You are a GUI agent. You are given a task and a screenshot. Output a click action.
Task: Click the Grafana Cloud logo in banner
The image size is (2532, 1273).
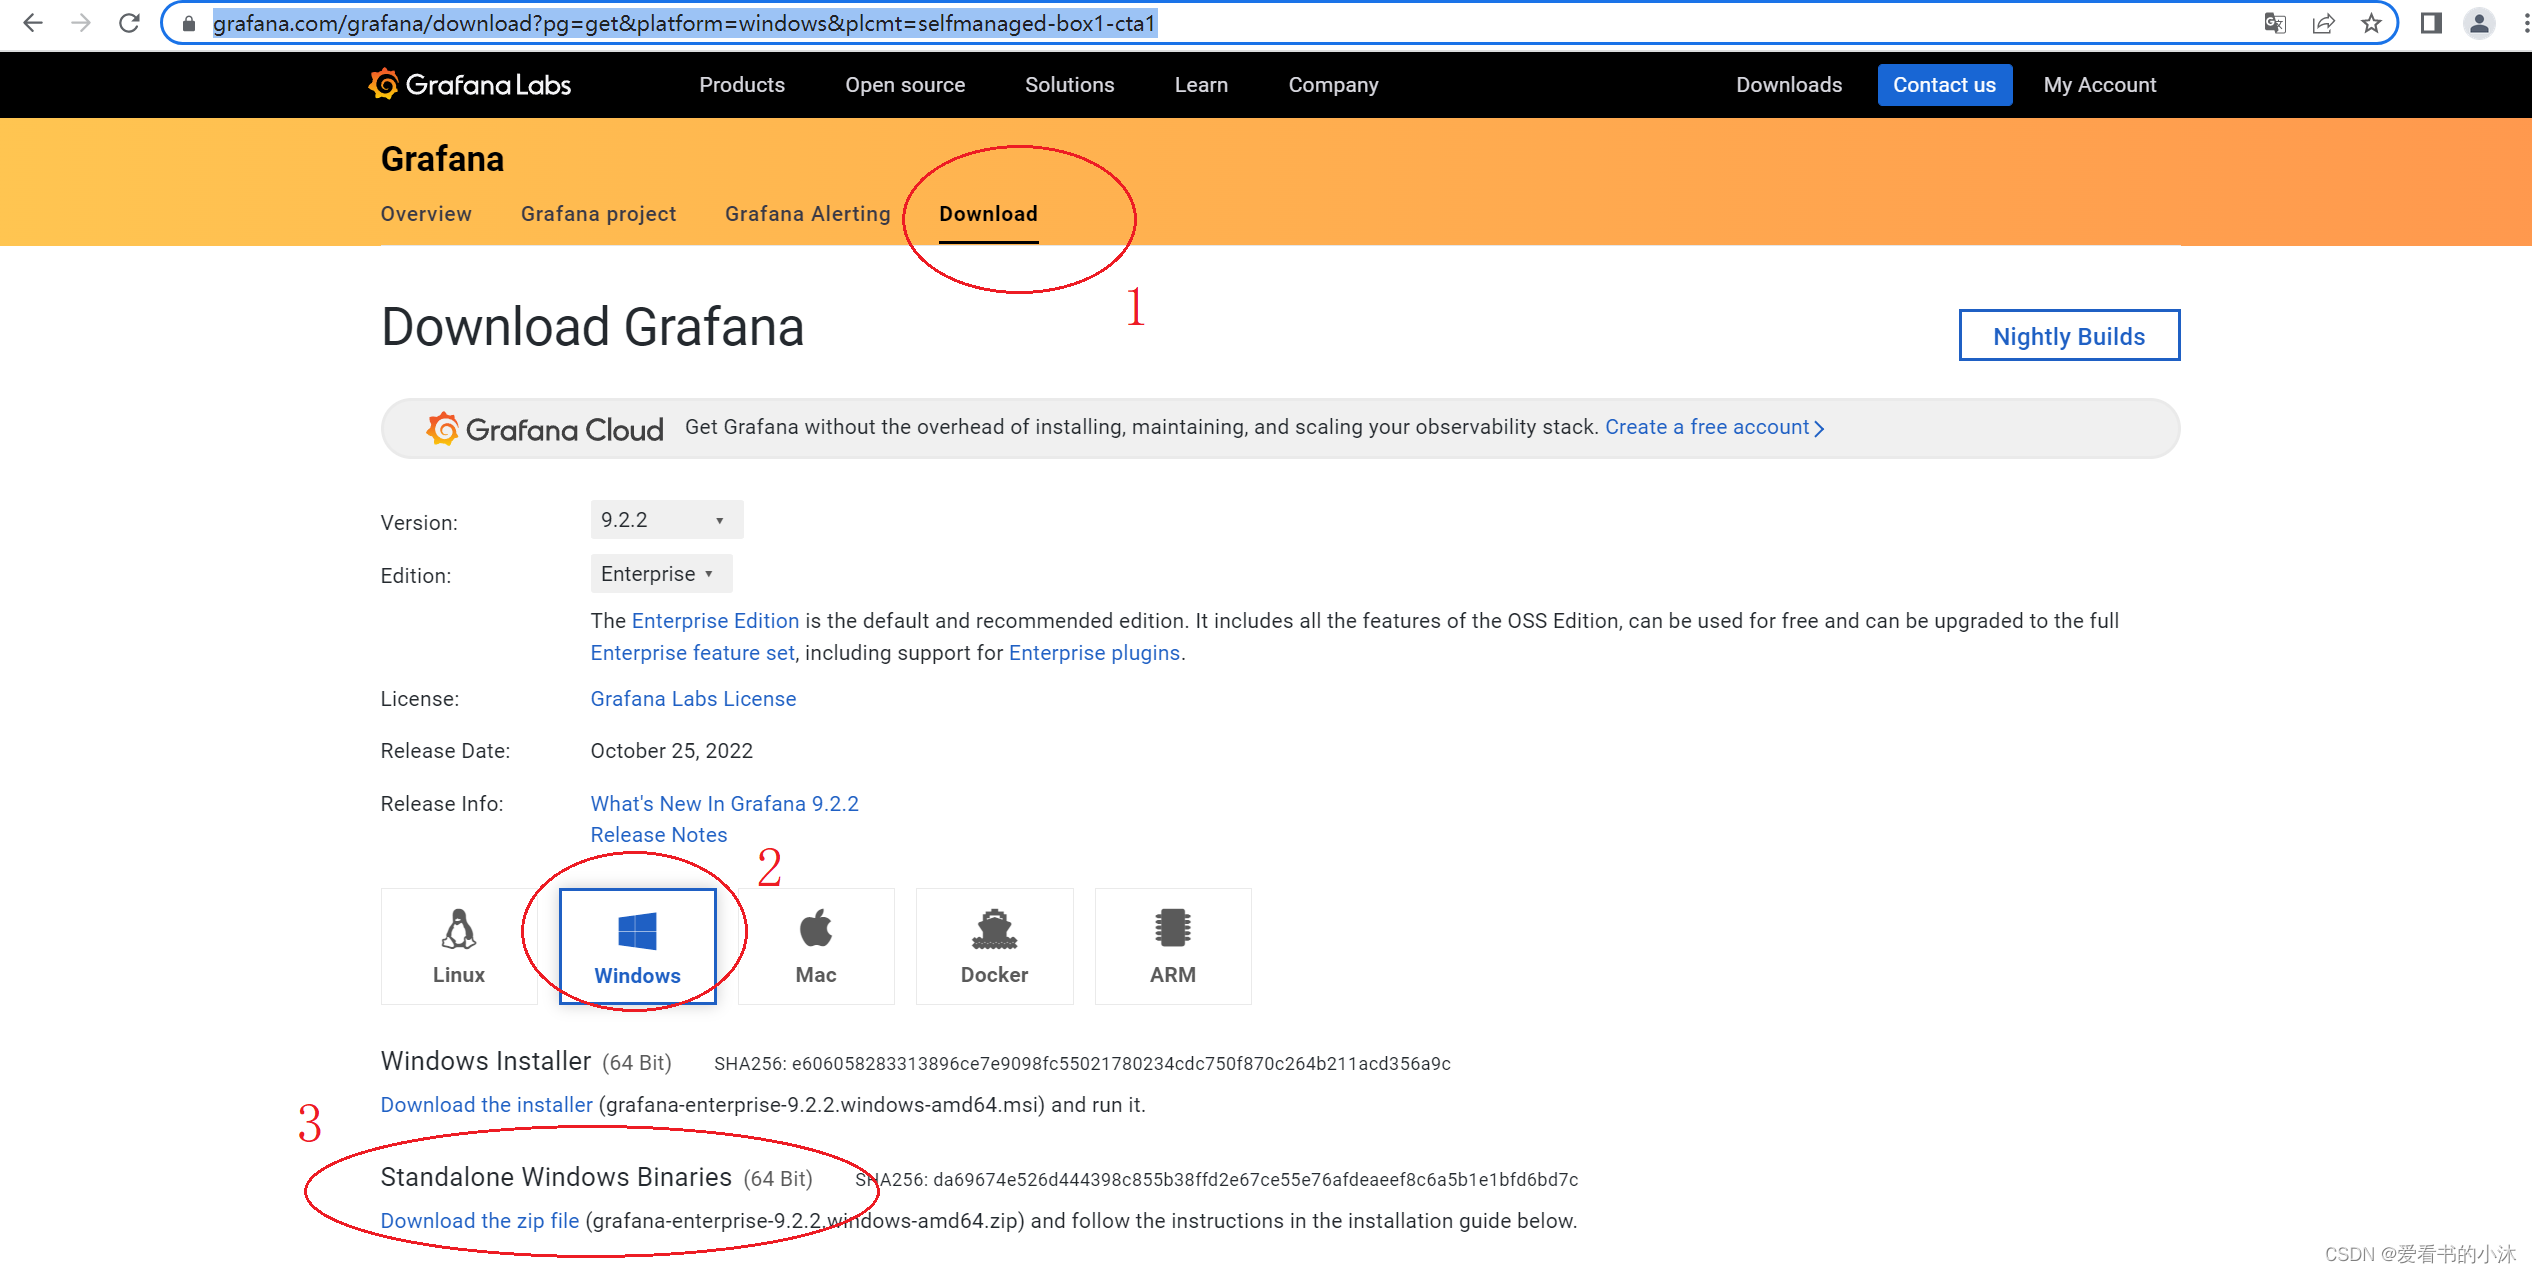pos(545,429)
